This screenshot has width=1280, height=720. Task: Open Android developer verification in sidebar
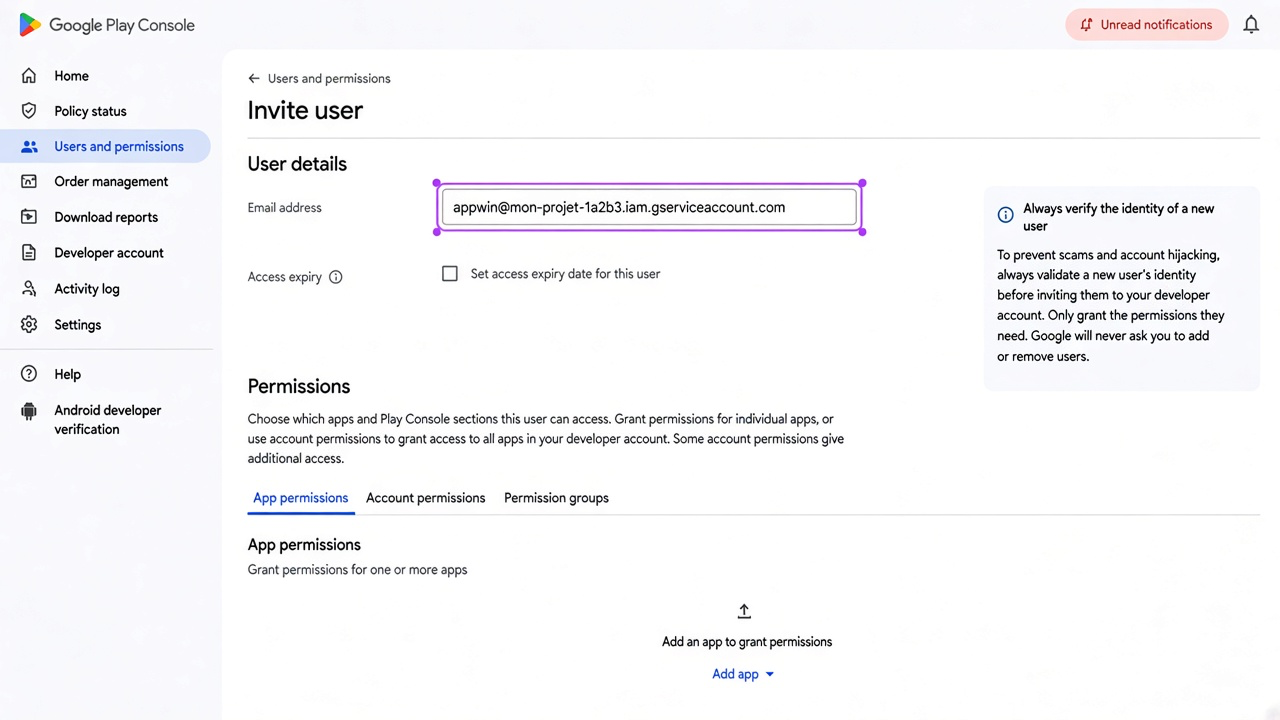point(106,420)
